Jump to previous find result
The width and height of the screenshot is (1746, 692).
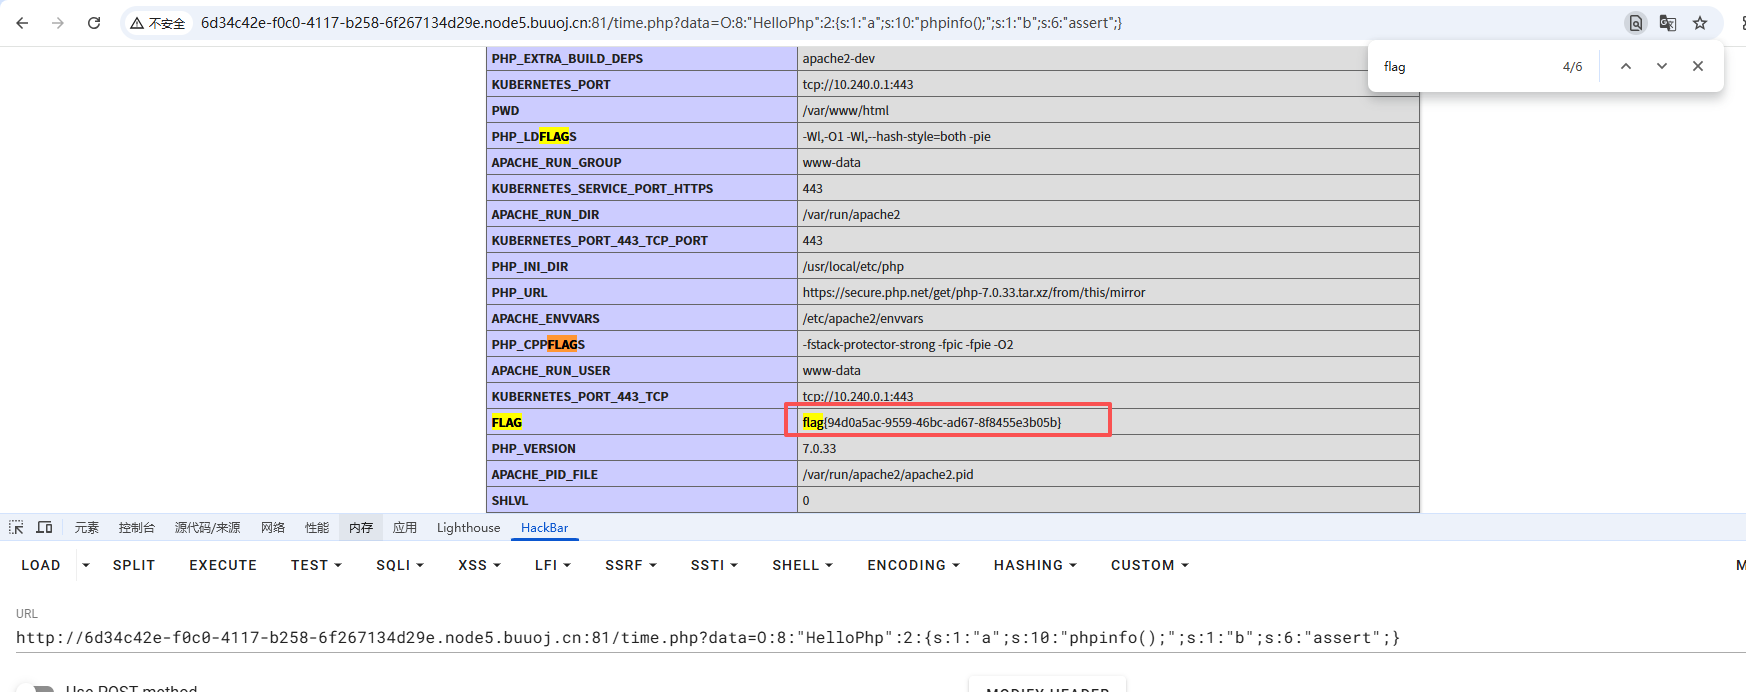click(1626, 66)
